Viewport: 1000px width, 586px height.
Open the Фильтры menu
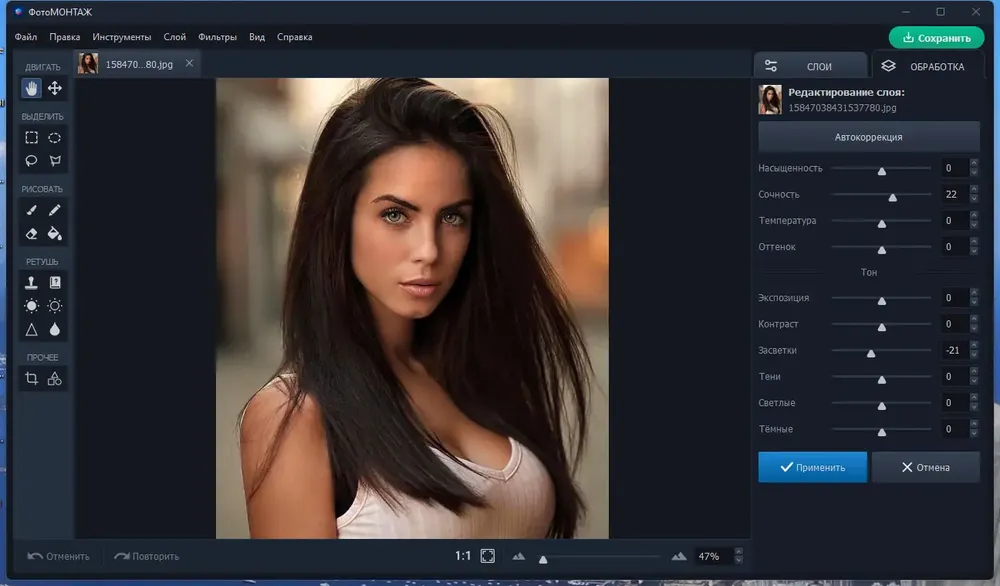[x=217, y=37]
